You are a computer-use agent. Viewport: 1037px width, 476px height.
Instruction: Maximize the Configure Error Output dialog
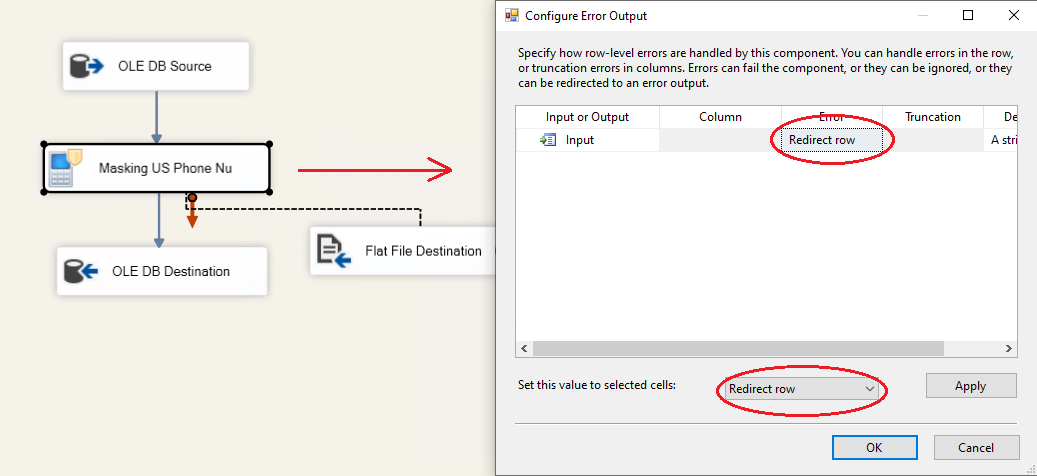(967, 15)
